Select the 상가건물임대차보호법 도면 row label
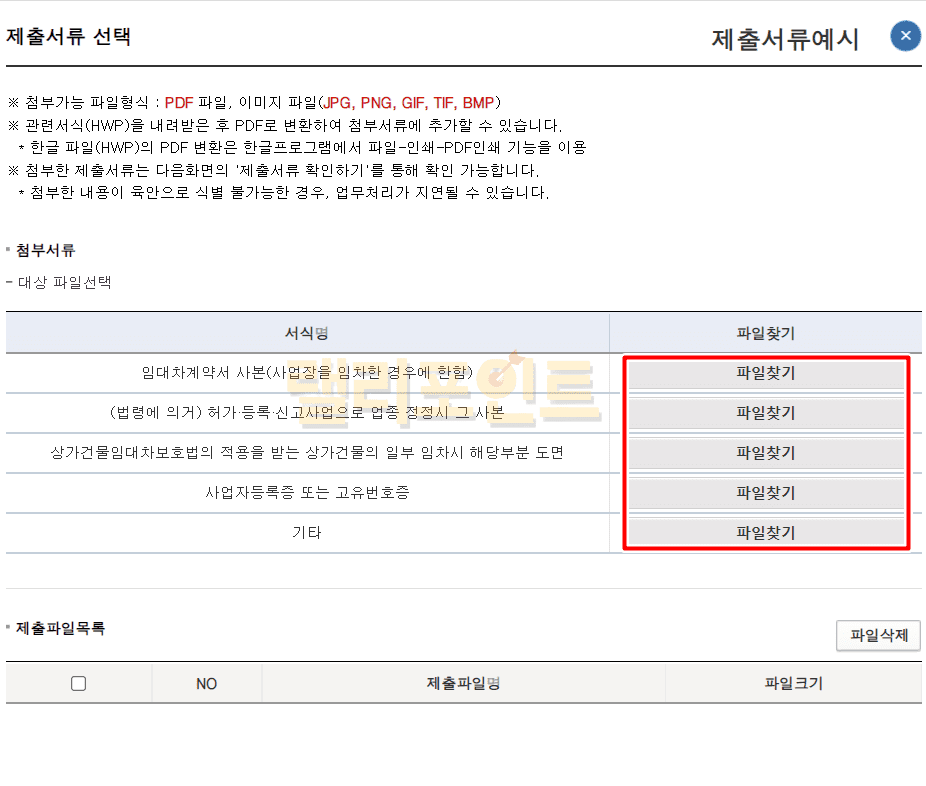 [x=307, y=453]
